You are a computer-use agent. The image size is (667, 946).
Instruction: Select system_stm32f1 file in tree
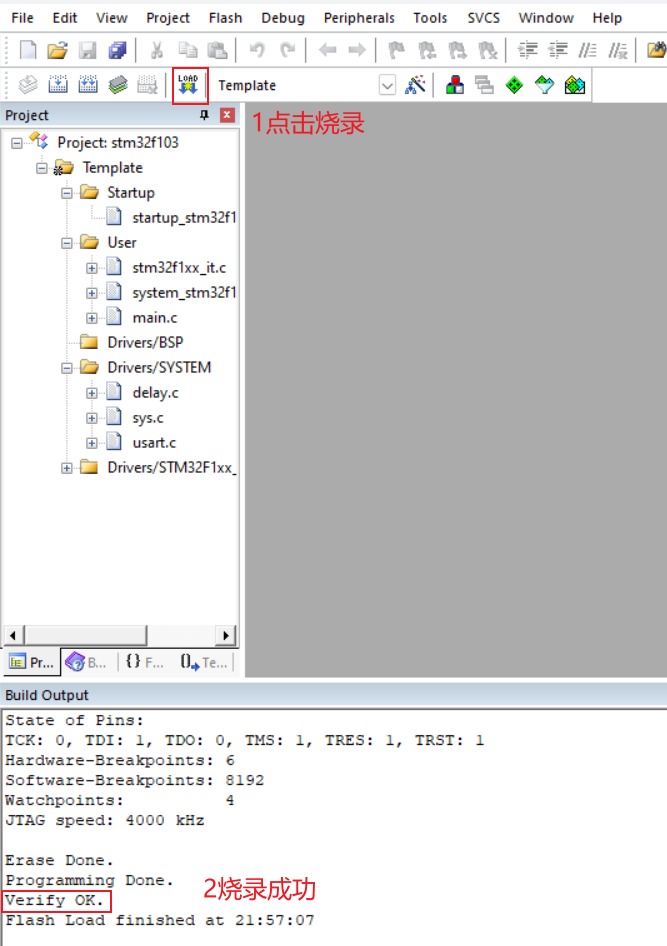pos(184,293)
